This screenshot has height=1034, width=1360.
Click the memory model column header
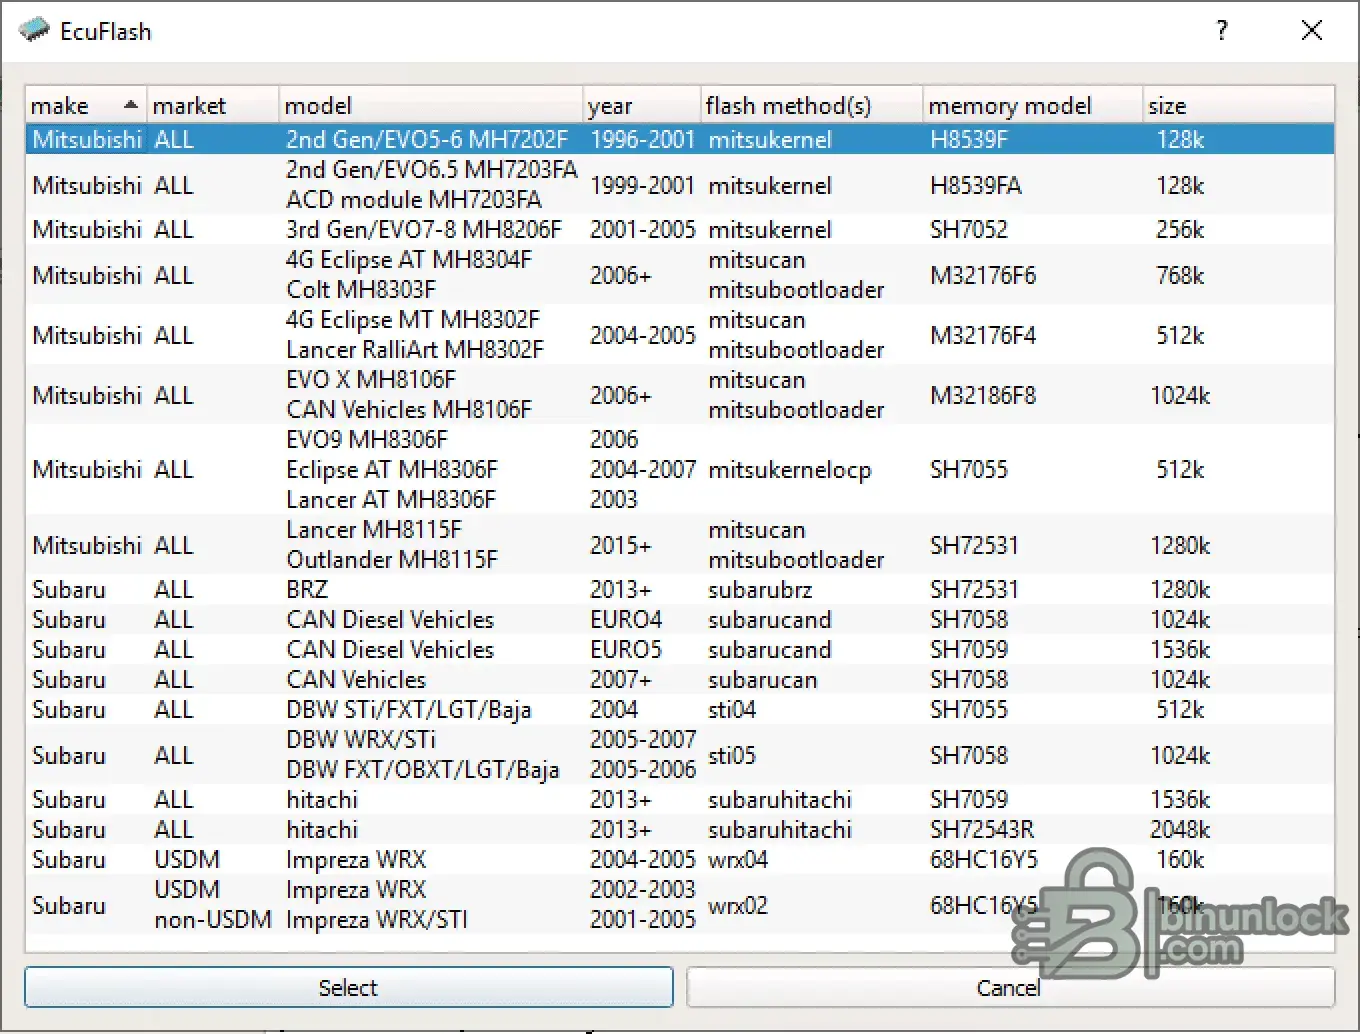[1032, 106]
